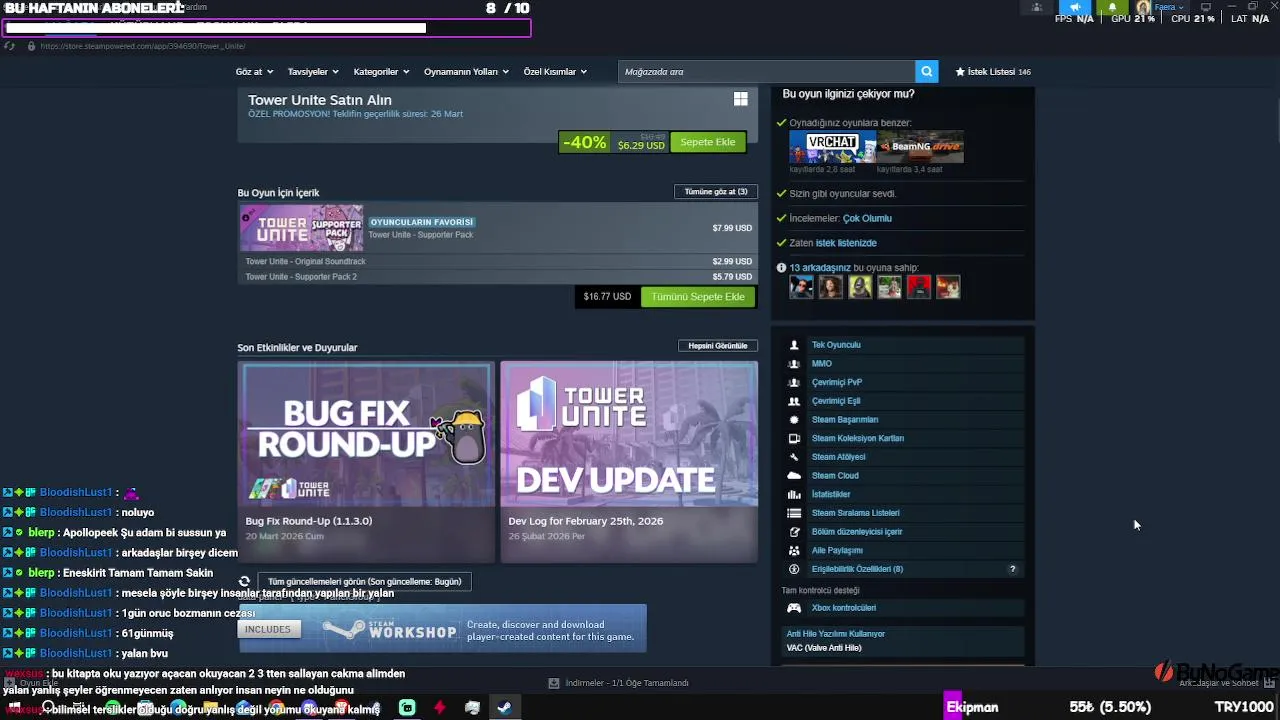Click the downloads icon in bottom bar
The image size is (1280, 720).
pyautogui.click(x=553, y=683)
